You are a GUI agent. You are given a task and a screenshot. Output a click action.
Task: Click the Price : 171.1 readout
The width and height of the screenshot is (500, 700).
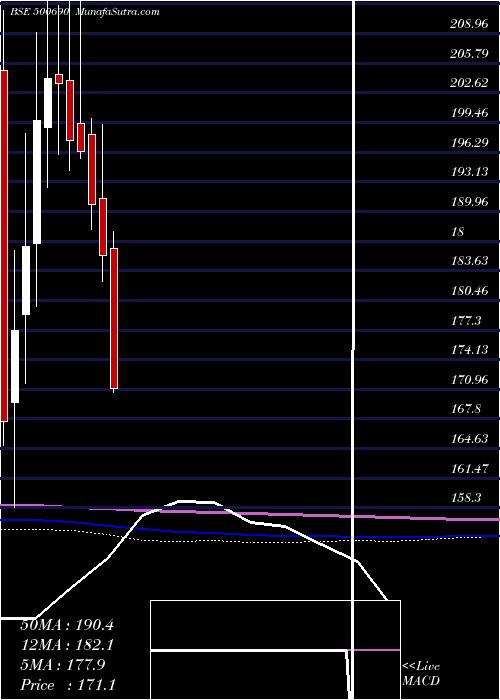pyautogui.click(x=68, y=685)
